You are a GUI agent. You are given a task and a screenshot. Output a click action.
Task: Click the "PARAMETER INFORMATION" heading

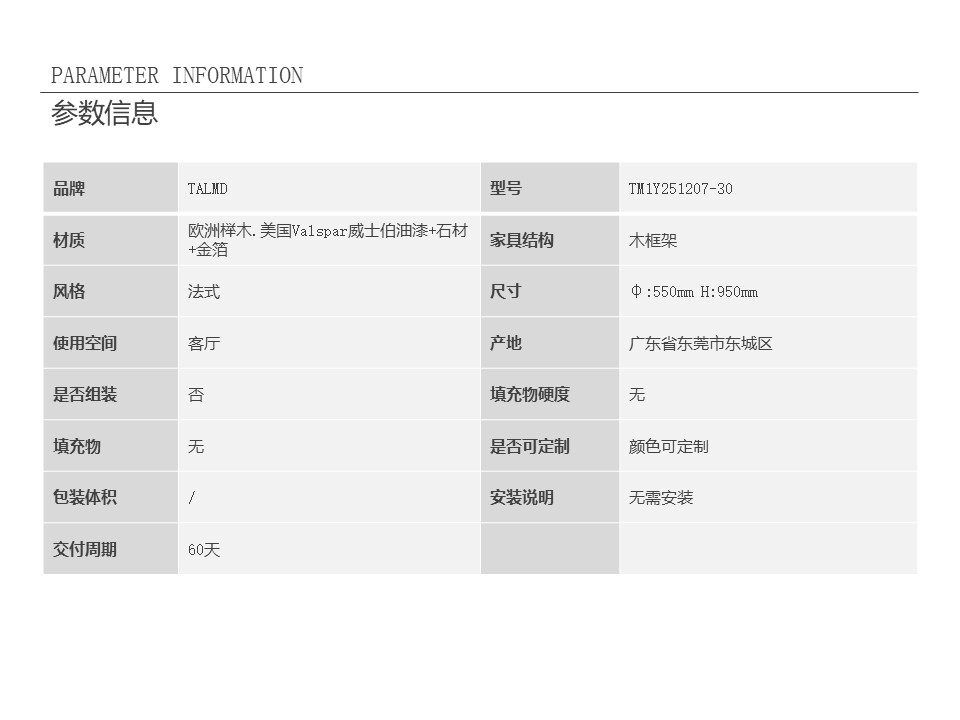tap(177, 76)
